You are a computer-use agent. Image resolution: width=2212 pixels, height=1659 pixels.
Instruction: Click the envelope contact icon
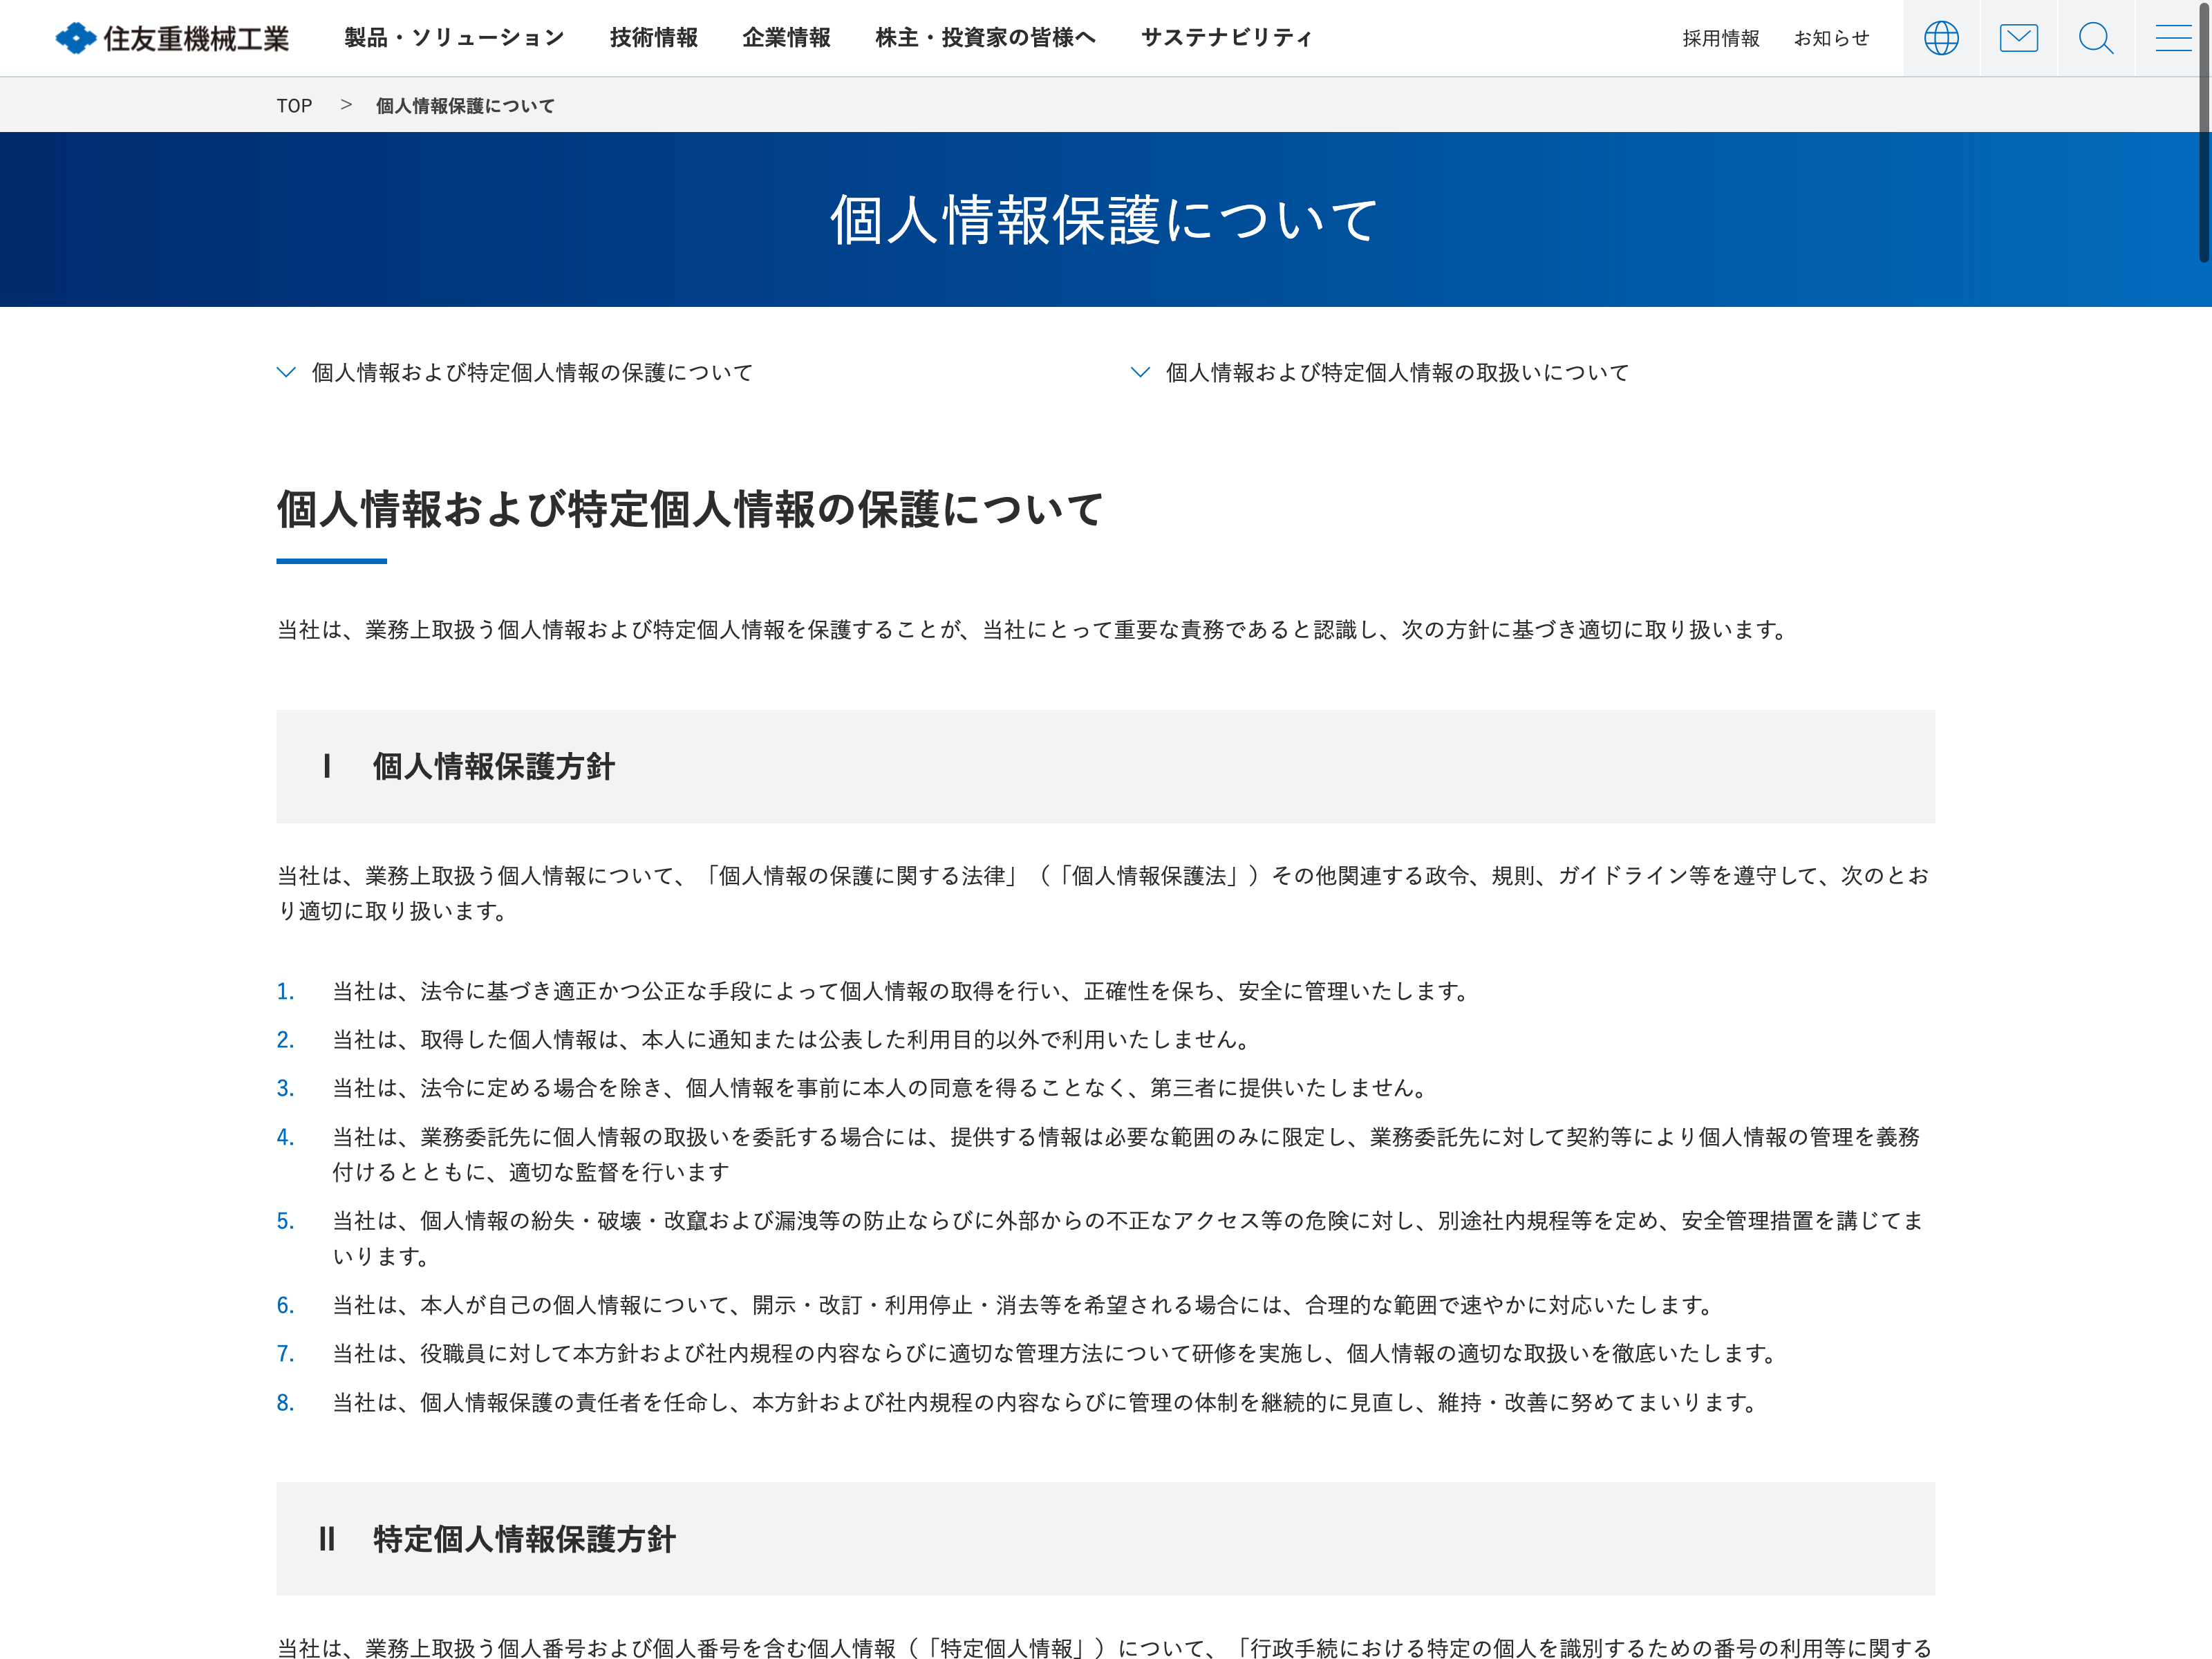[x=2018, y=38]
